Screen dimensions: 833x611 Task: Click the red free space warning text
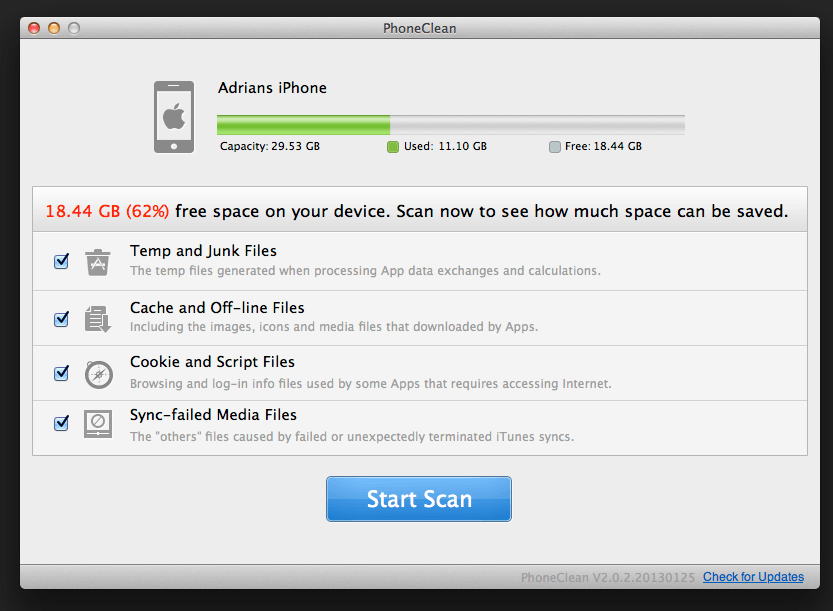(107, 211)
